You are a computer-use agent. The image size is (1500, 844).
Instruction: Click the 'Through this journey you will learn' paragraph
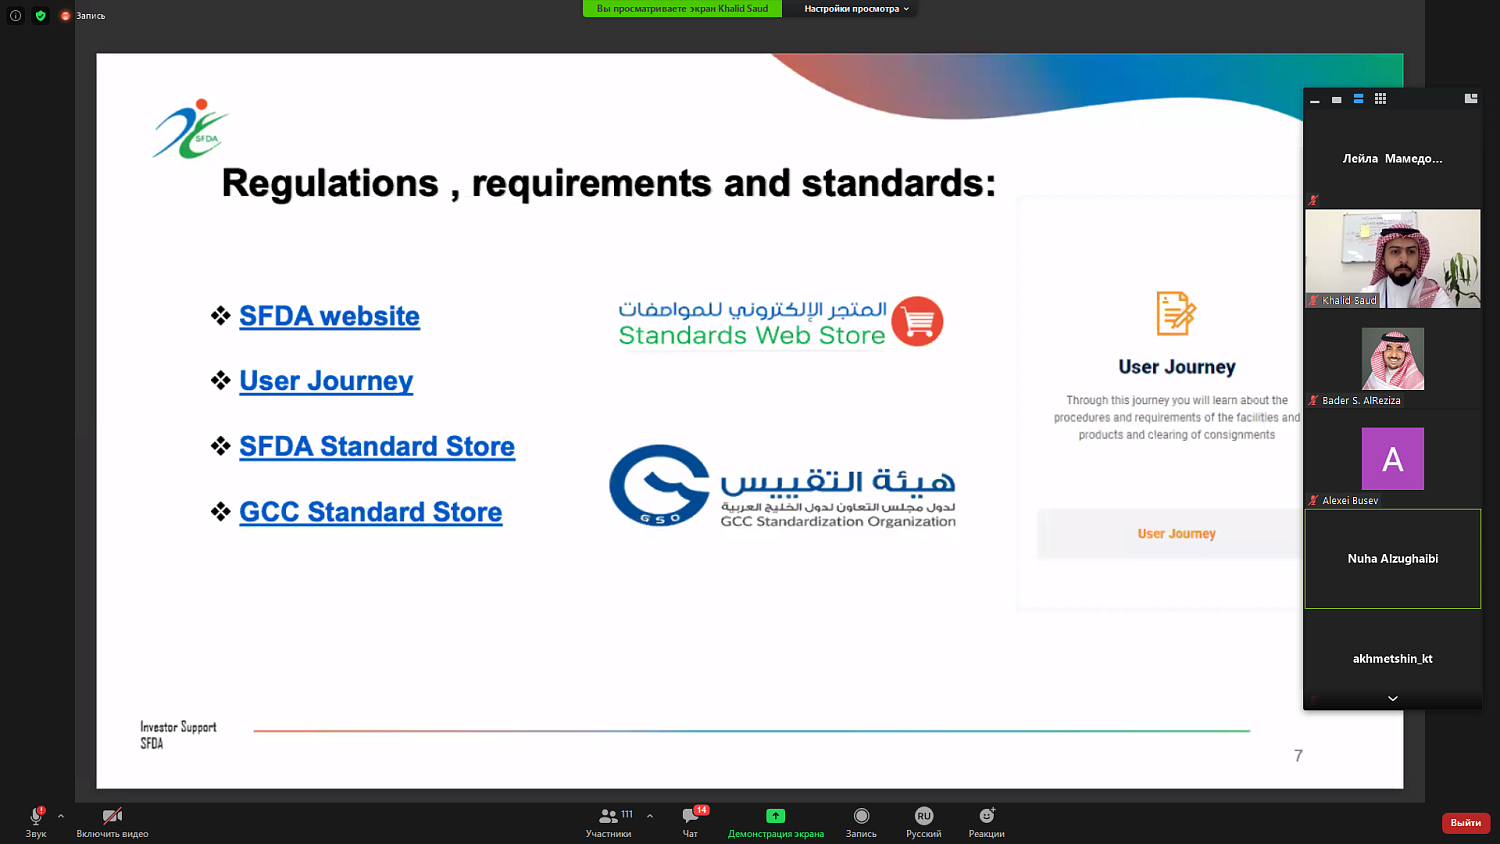tap(1177, 417)
